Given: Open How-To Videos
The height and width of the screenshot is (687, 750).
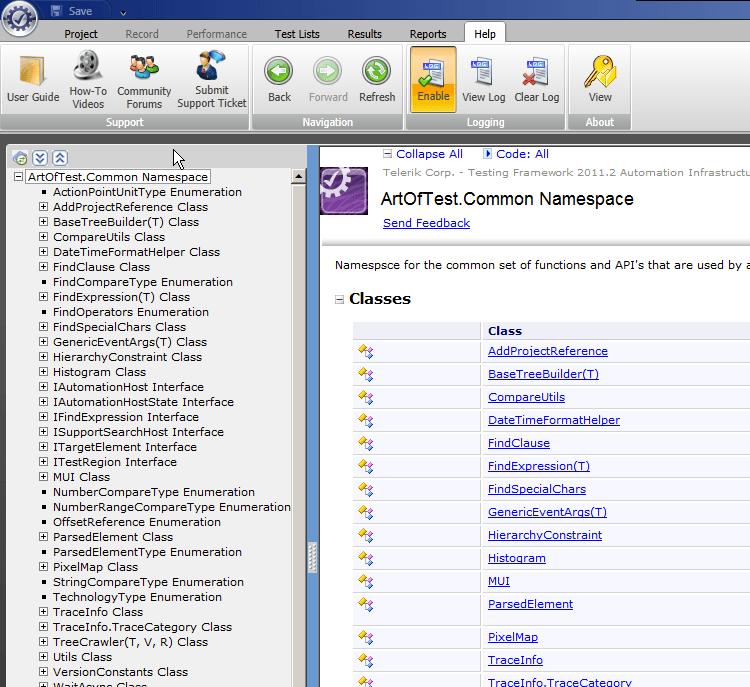Looking at the screenshot, I should [x=88, y=79].
